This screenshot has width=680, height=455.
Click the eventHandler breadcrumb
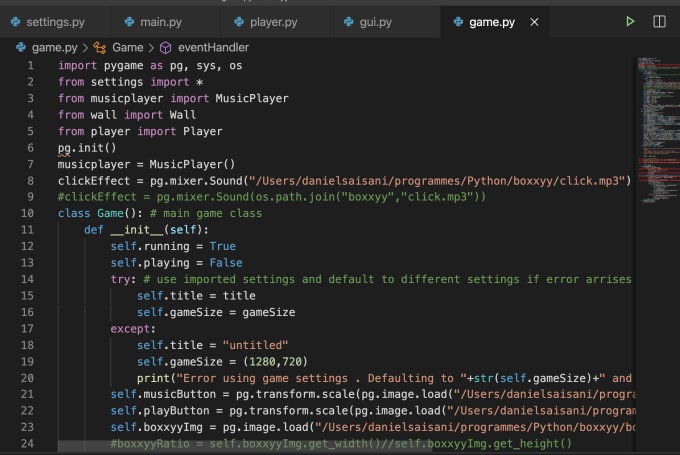[213, 47]
